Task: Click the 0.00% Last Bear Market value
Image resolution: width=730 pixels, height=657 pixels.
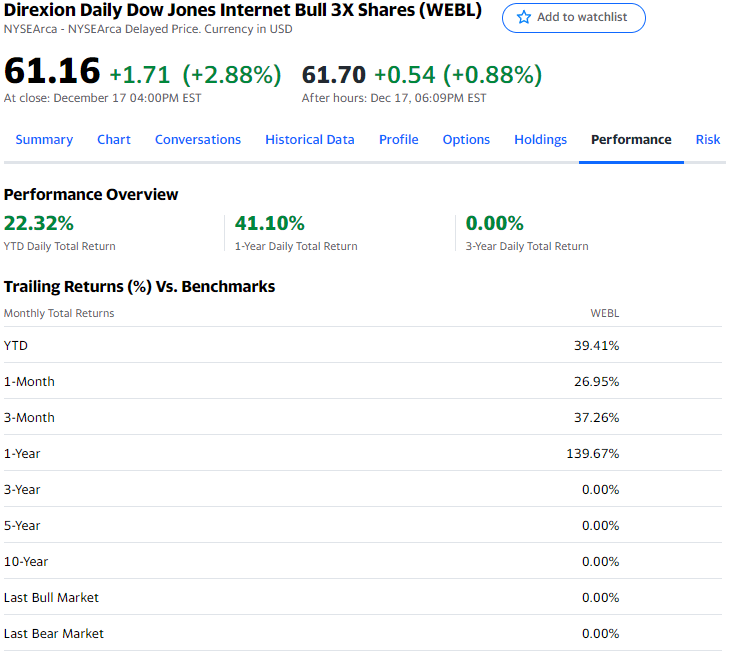Action: pyautogui.click(x=601, y=634)
